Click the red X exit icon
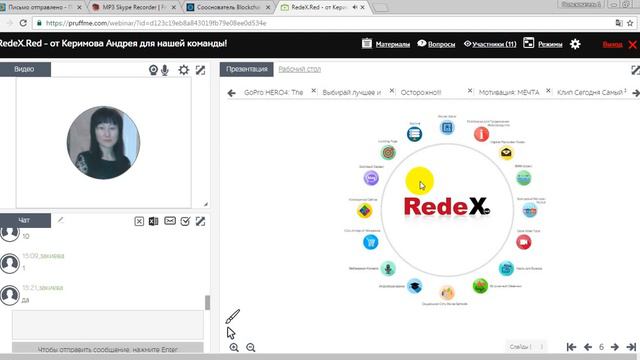Viewport: 640px width, 360px height. coord(633,44)
